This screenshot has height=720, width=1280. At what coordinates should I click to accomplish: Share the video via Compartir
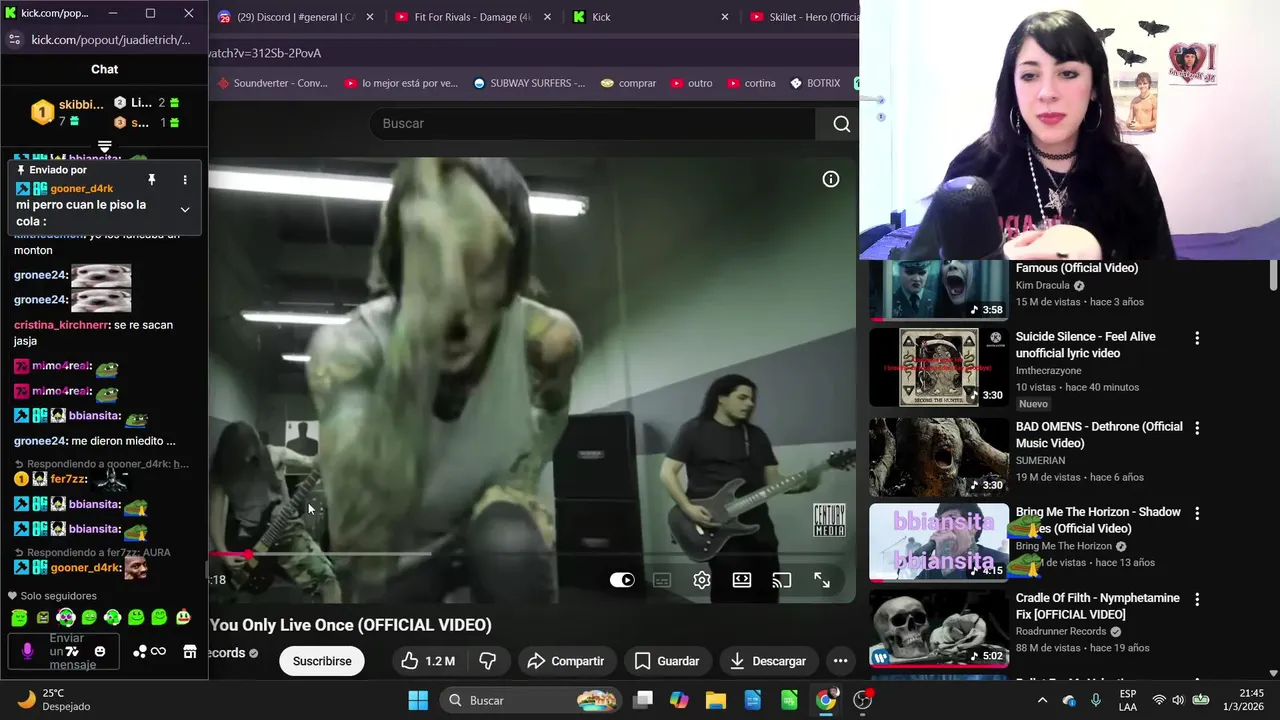click(x=566, y=661)
